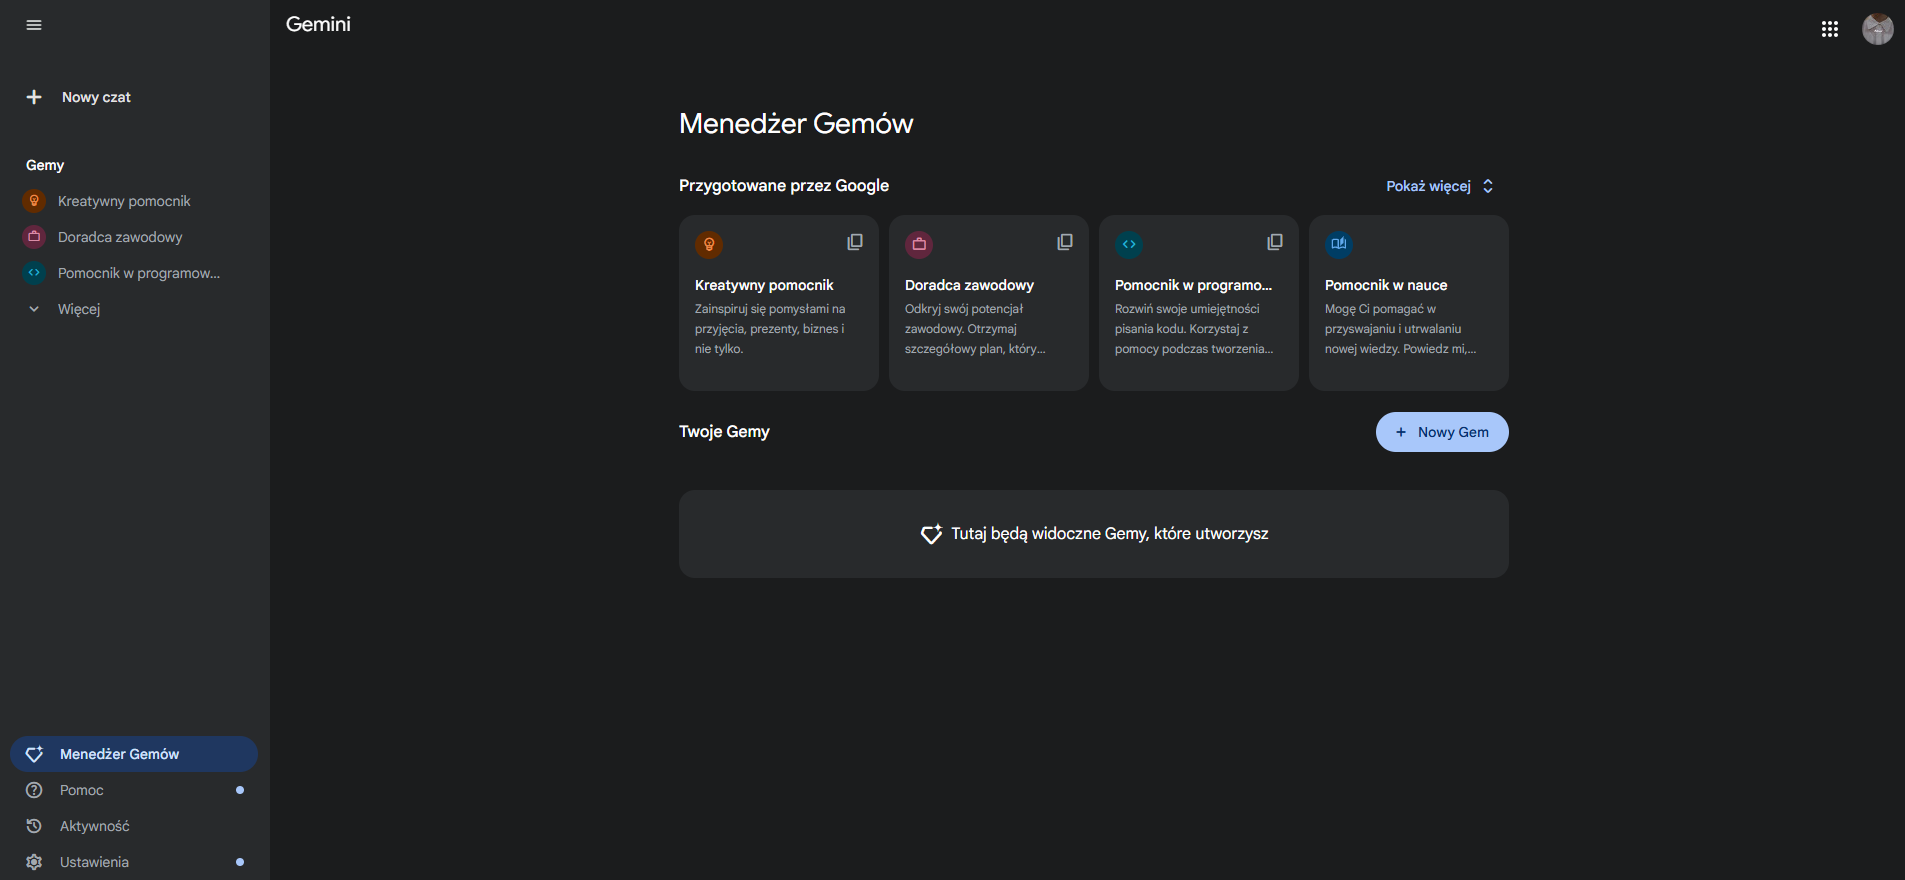Click the Odkryj swój potencjał description text
The image size is (1905, 880).
point(975,329)
